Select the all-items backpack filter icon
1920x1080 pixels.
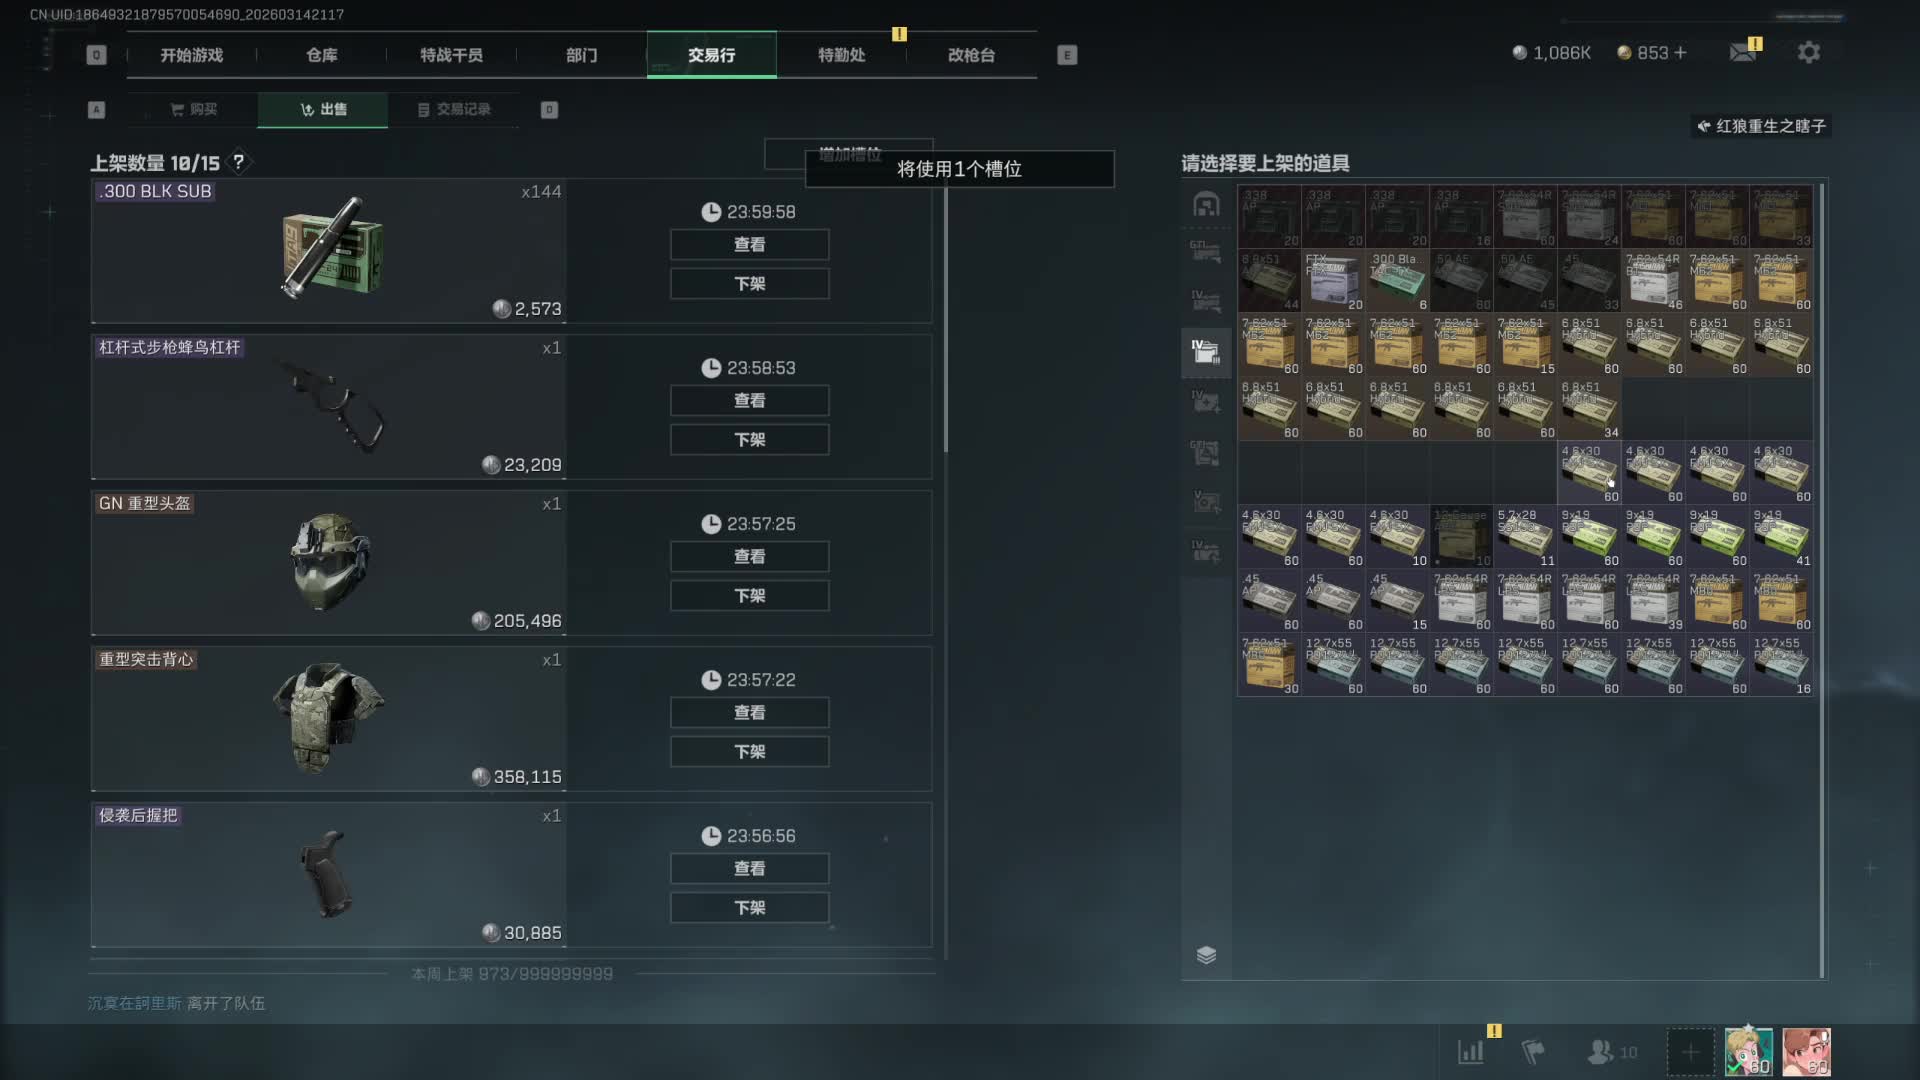click(1206, 204)
